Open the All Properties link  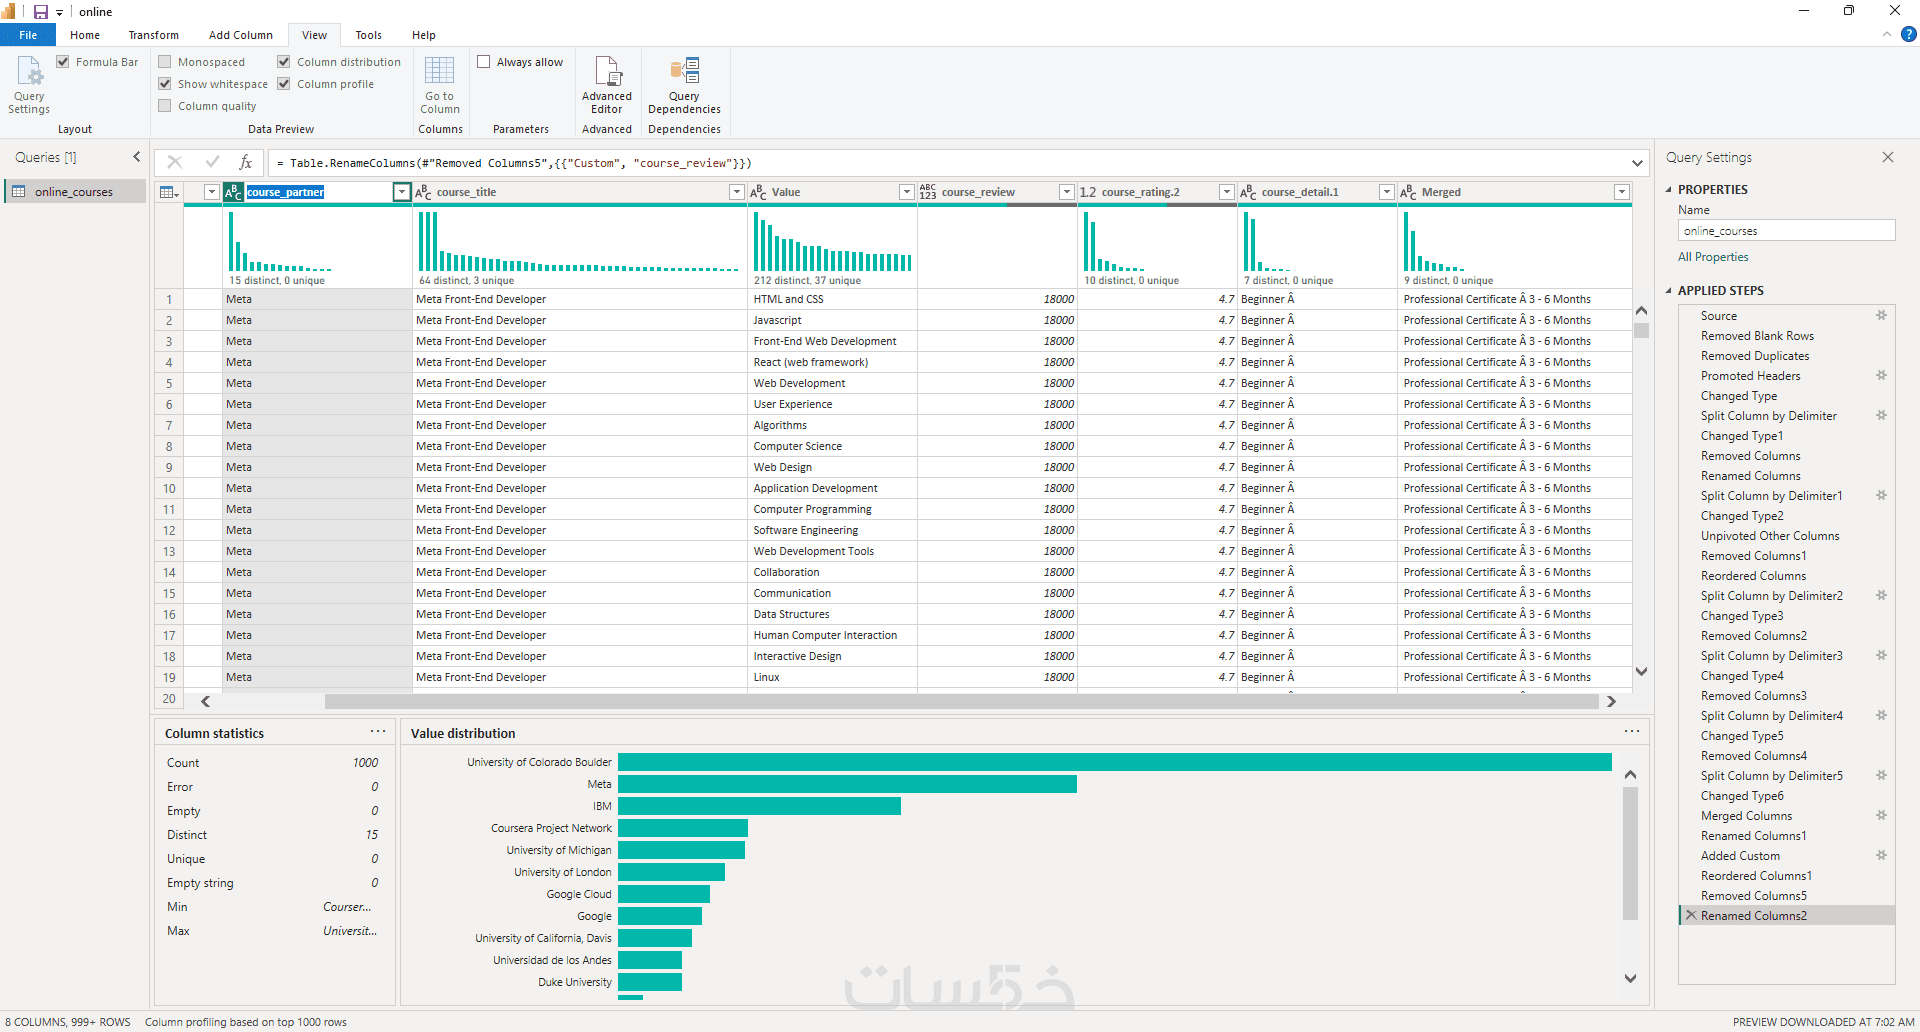(x=1713, y=257)
